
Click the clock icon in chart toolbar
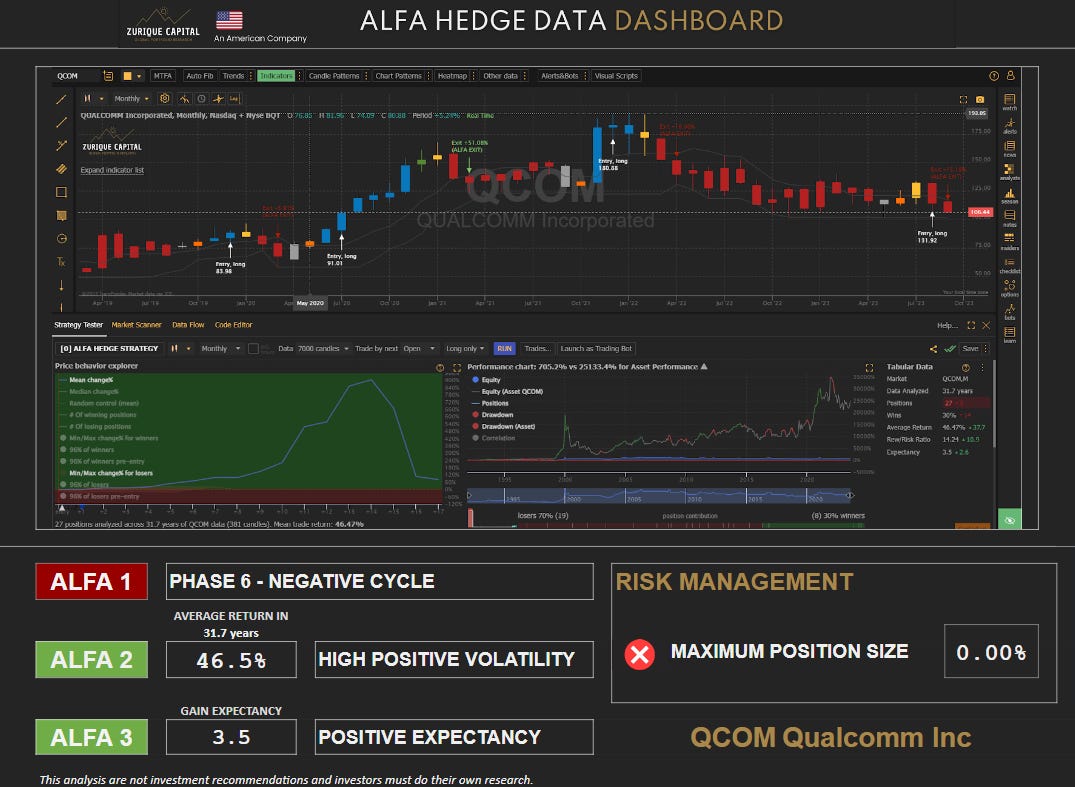(202, 99)
